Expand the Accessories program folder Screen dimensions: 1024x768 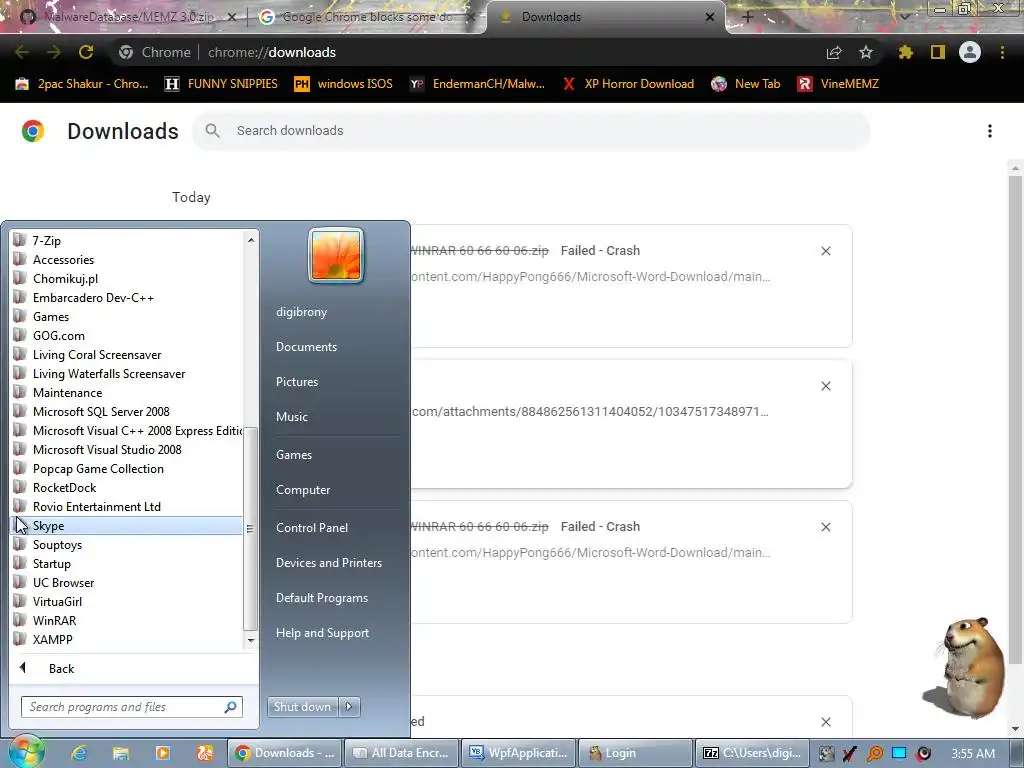127,259
